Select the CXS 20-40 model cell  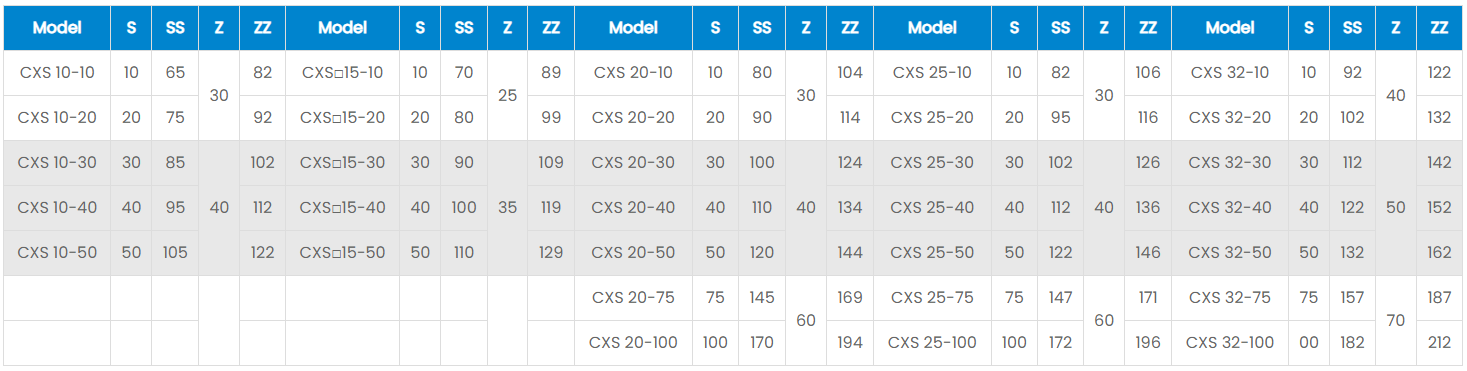(632, 208)
